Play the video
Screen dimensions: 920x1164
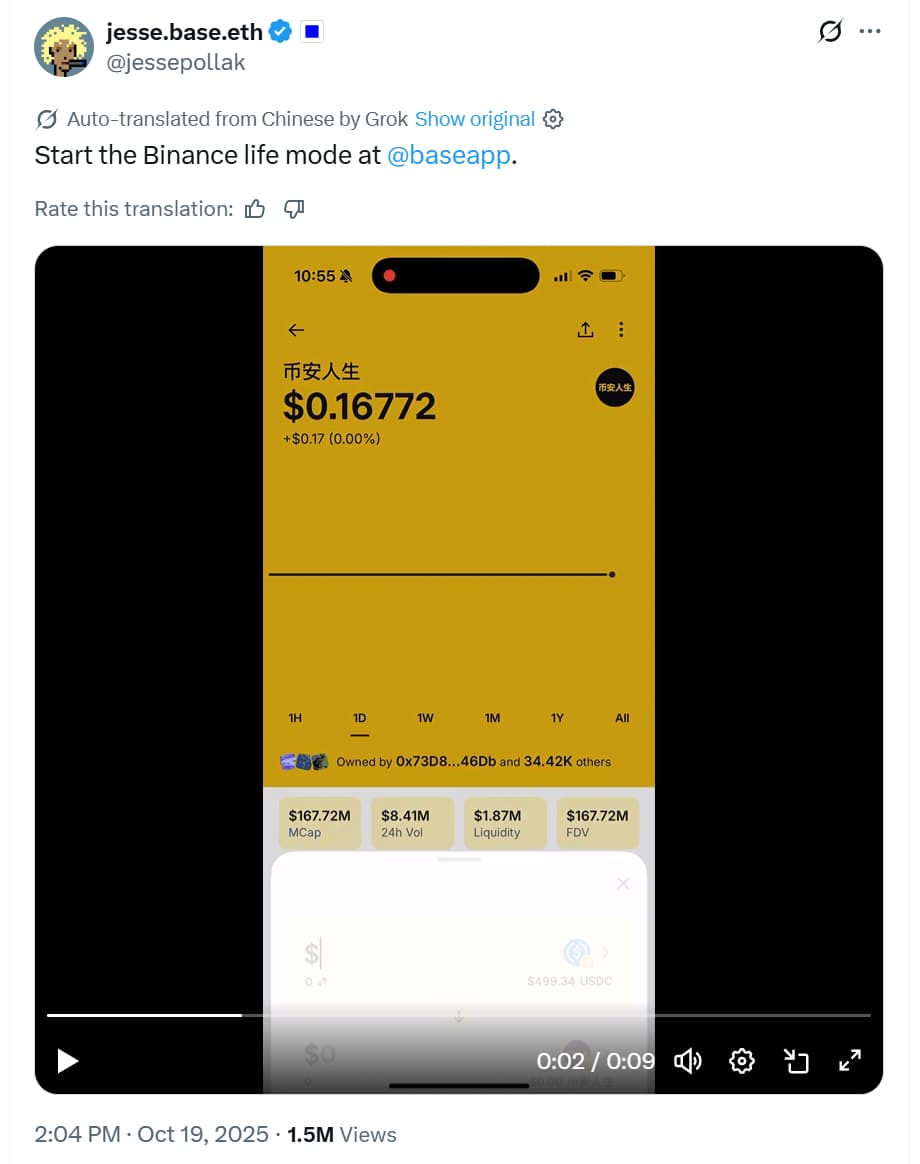pyautogui.click(x=67, y=1061)
